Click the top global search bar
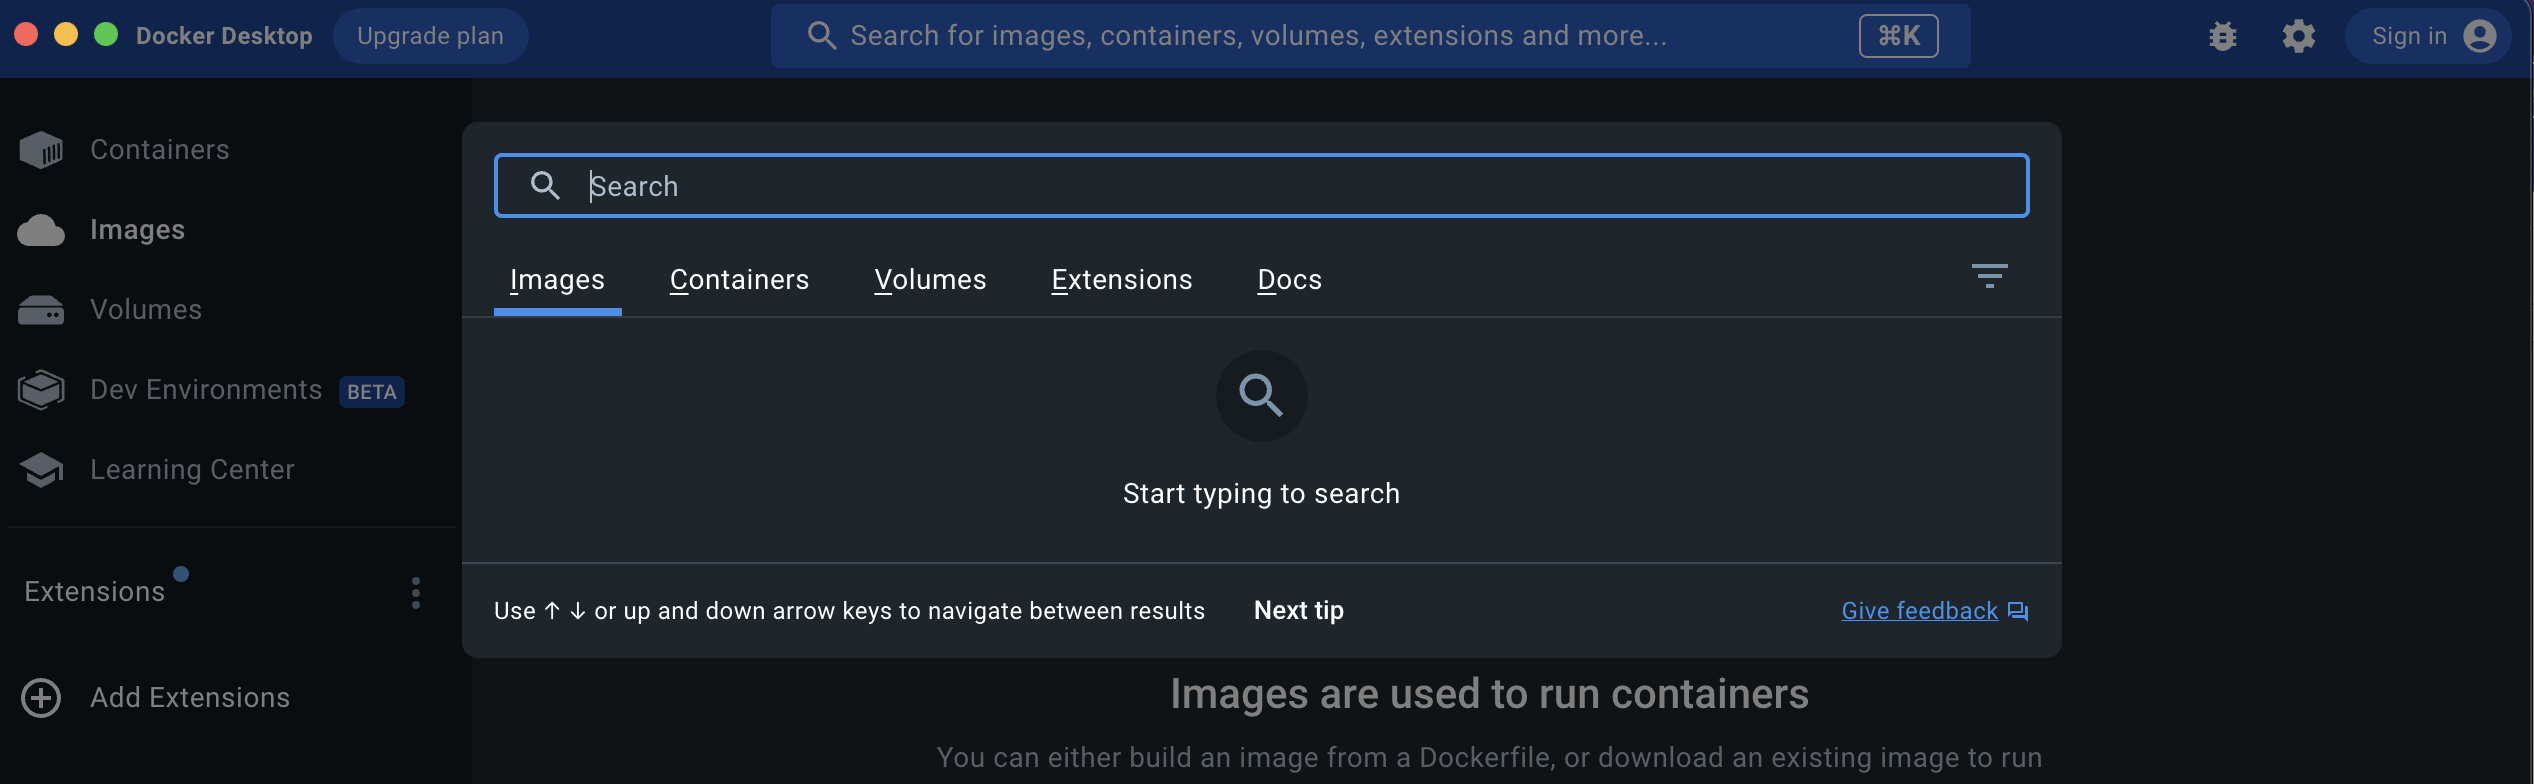Screen dimensions: 2534x784 (x=1370, y=36)
